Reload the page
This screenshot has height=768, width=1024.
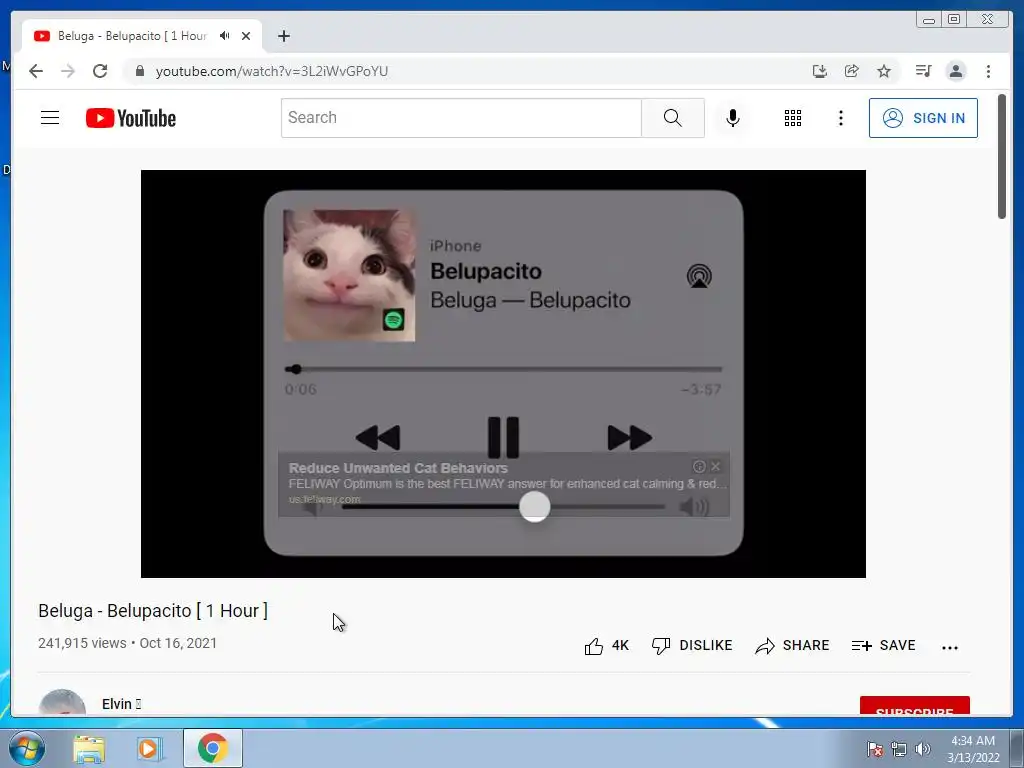pos(100,71)
